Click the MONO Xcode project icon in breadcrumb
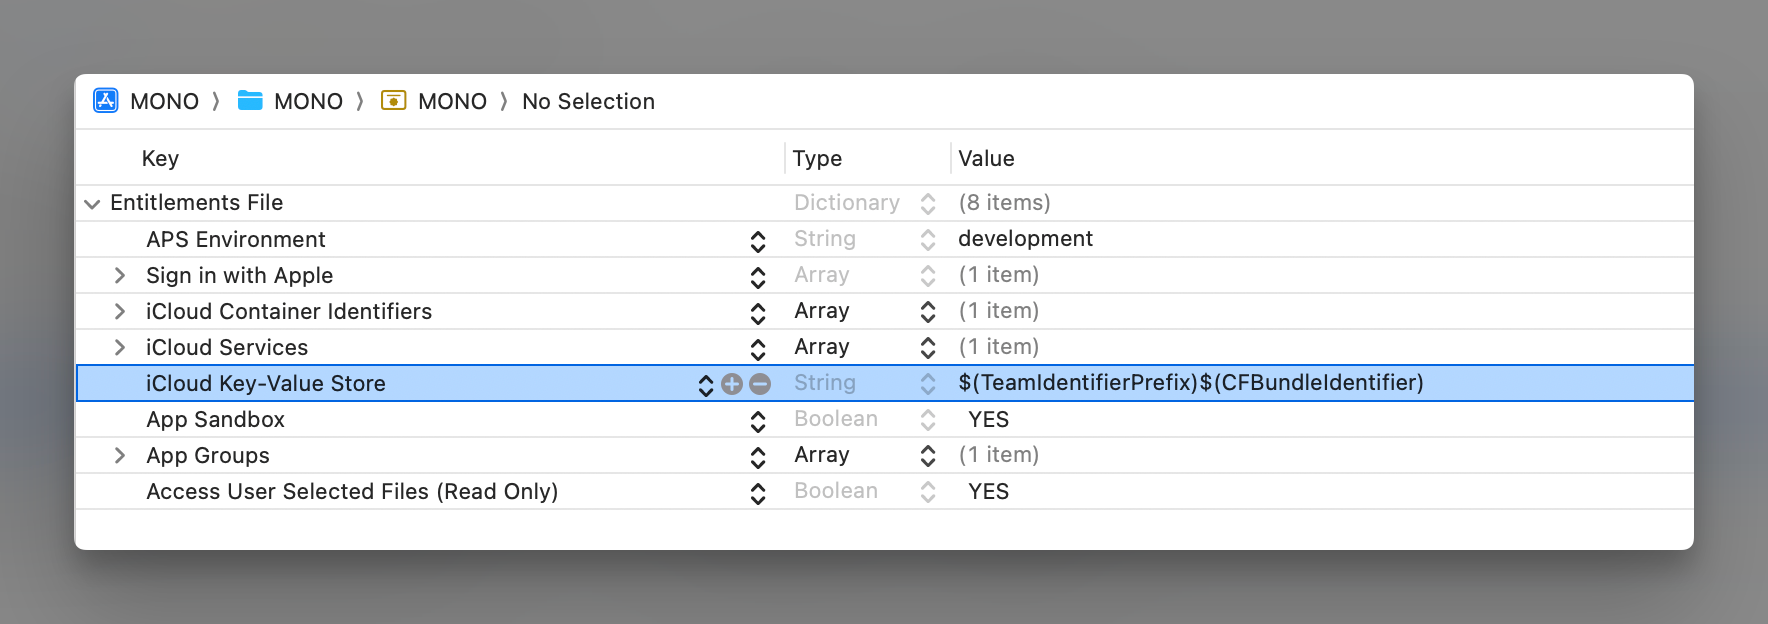Image resolution: width=1768 pixels, height=624 pixels. [106, 101]
